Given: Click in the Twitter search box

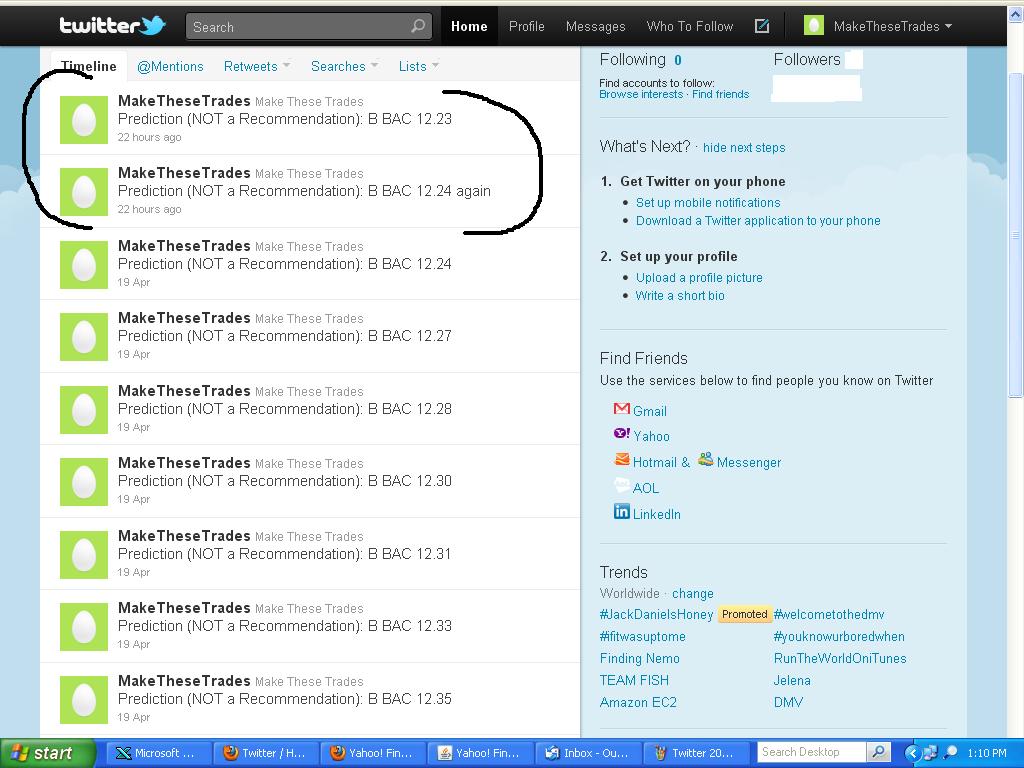Looking at the screenshot, I should click(308, 27).
